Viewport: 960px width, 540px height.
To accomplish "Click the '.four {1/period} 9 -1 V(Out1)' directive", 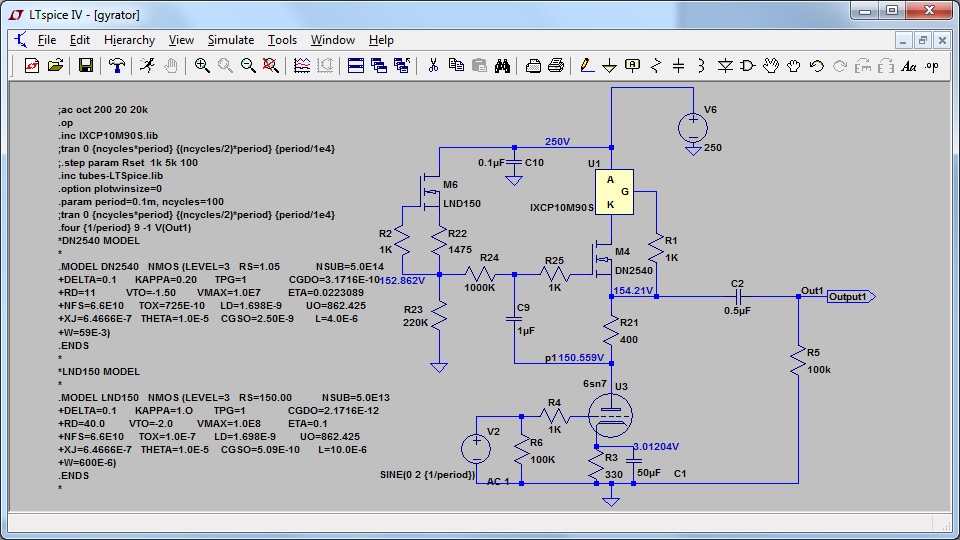I will 125,228.
